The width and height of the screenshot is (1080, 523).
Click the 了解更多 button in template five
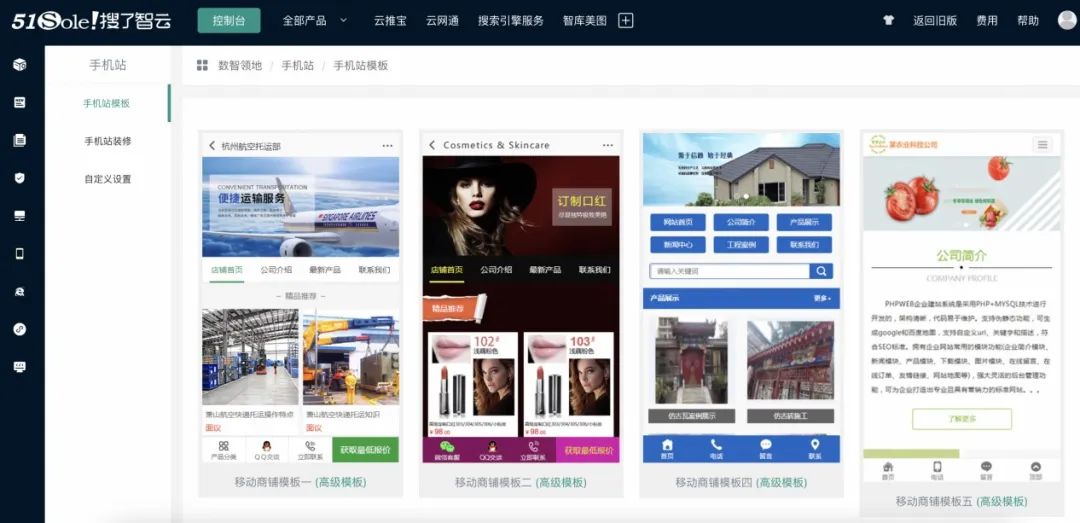[x=962, y=419]
